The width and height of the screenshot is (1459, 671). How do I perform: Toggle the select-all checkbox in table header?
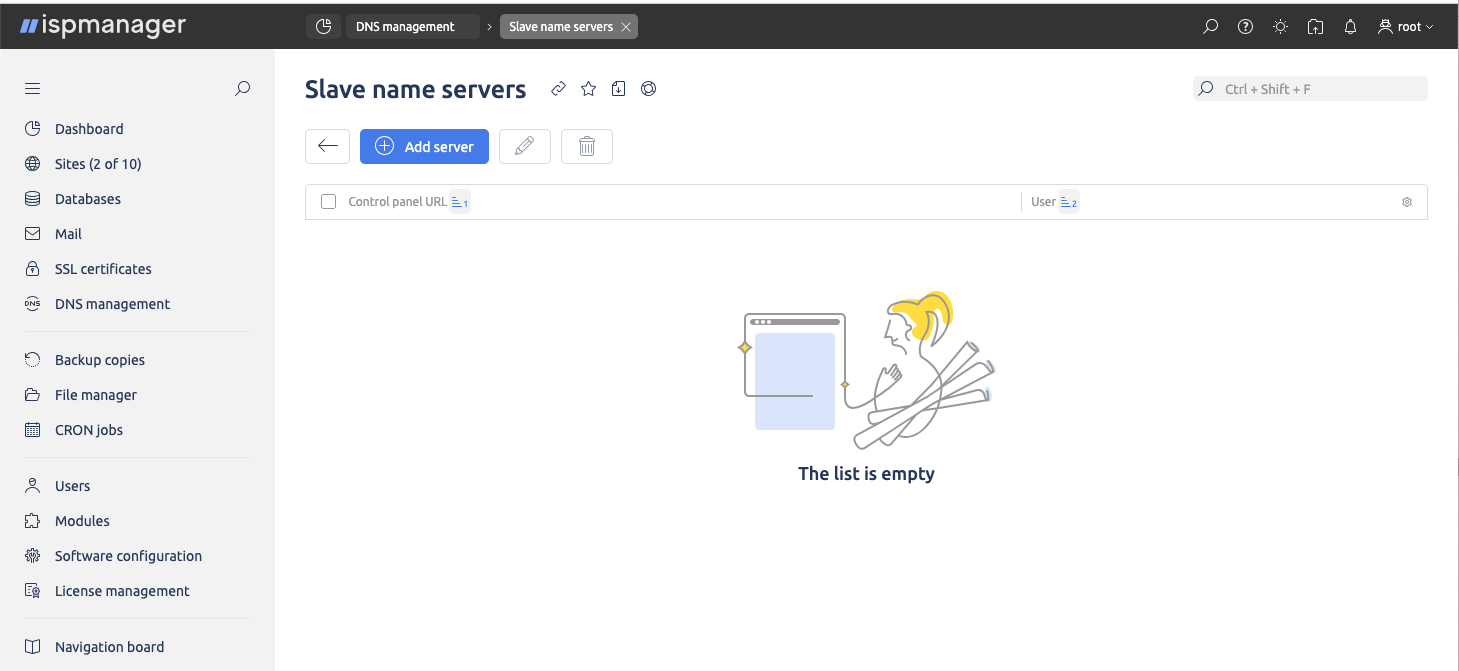[x=328, y=202]
